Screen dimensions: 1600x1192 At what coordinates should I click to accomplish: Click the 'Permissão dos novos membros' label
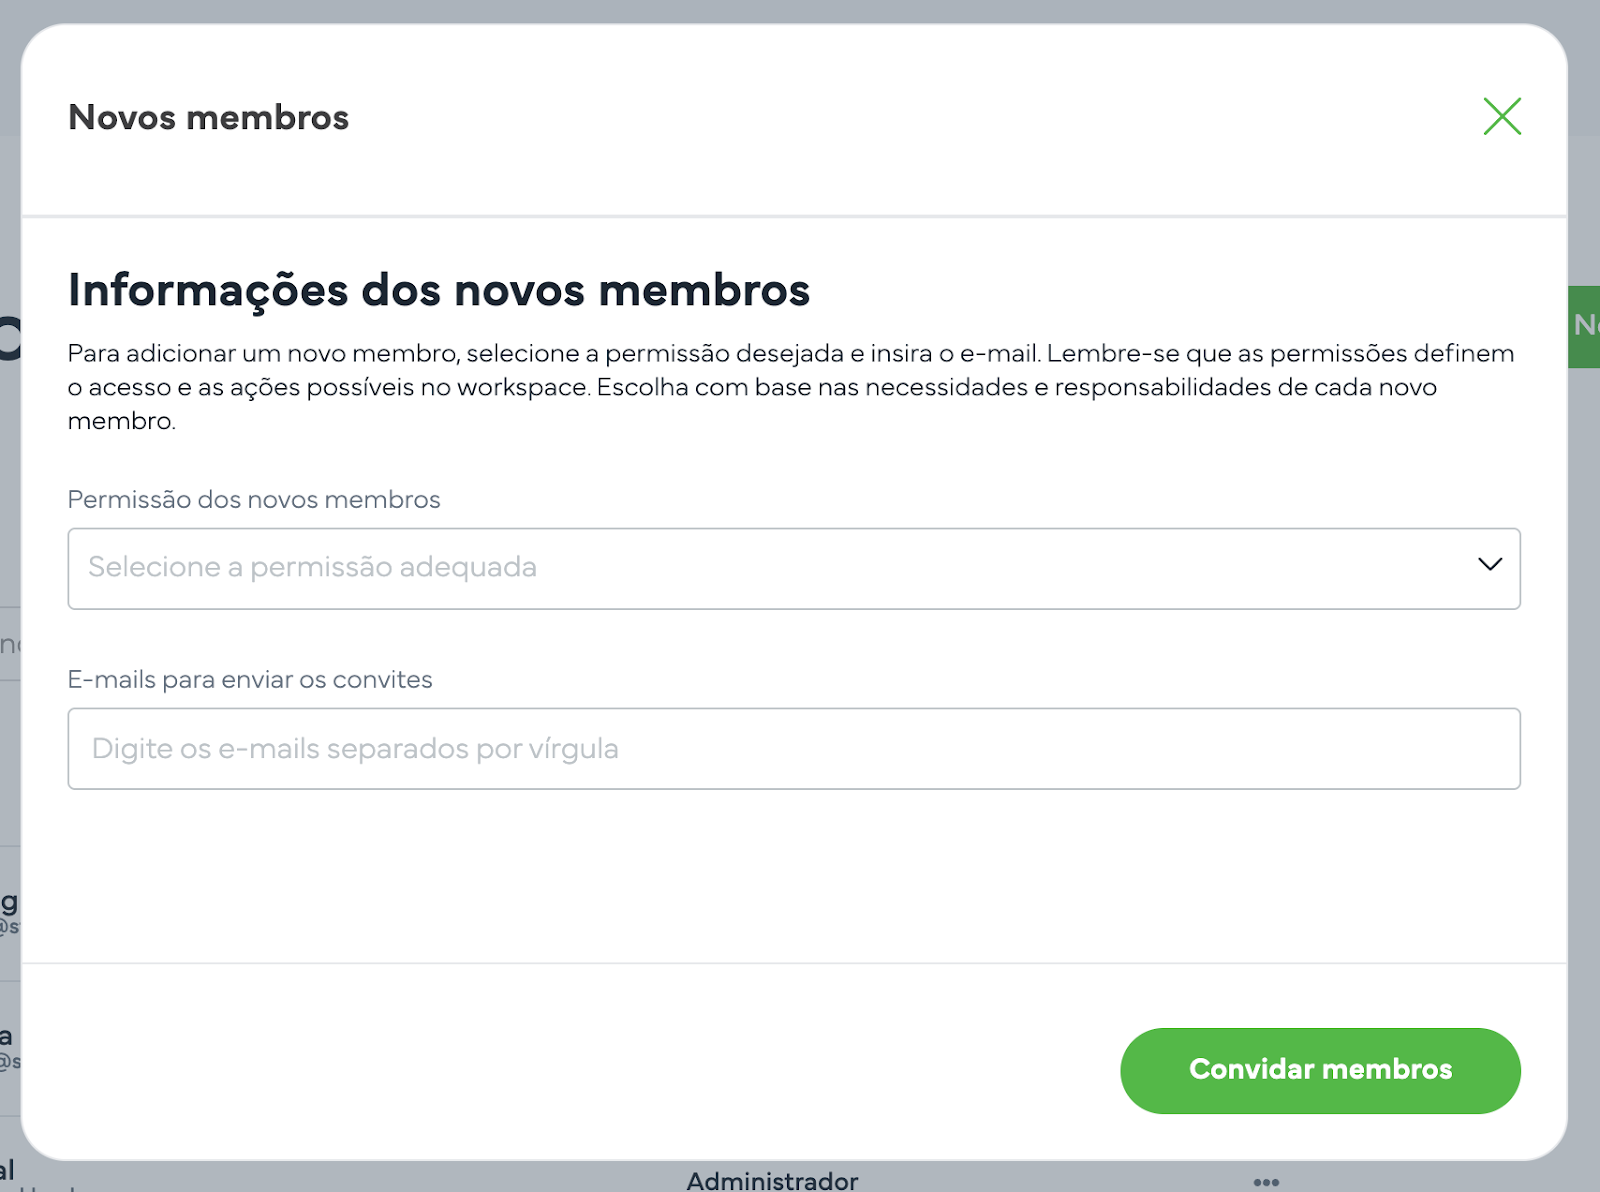254,500
